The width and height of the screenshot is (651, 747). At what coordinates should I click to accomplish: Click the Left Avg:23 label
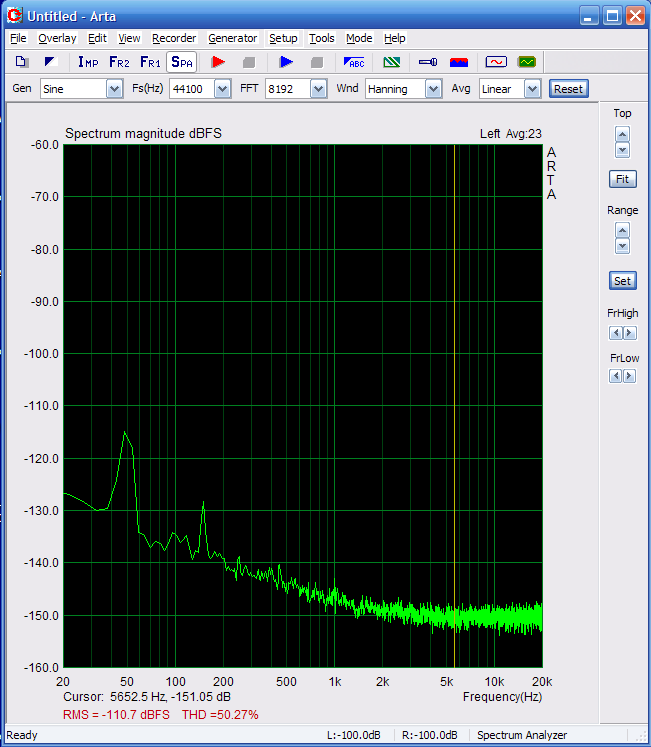[x=511, y=134]
